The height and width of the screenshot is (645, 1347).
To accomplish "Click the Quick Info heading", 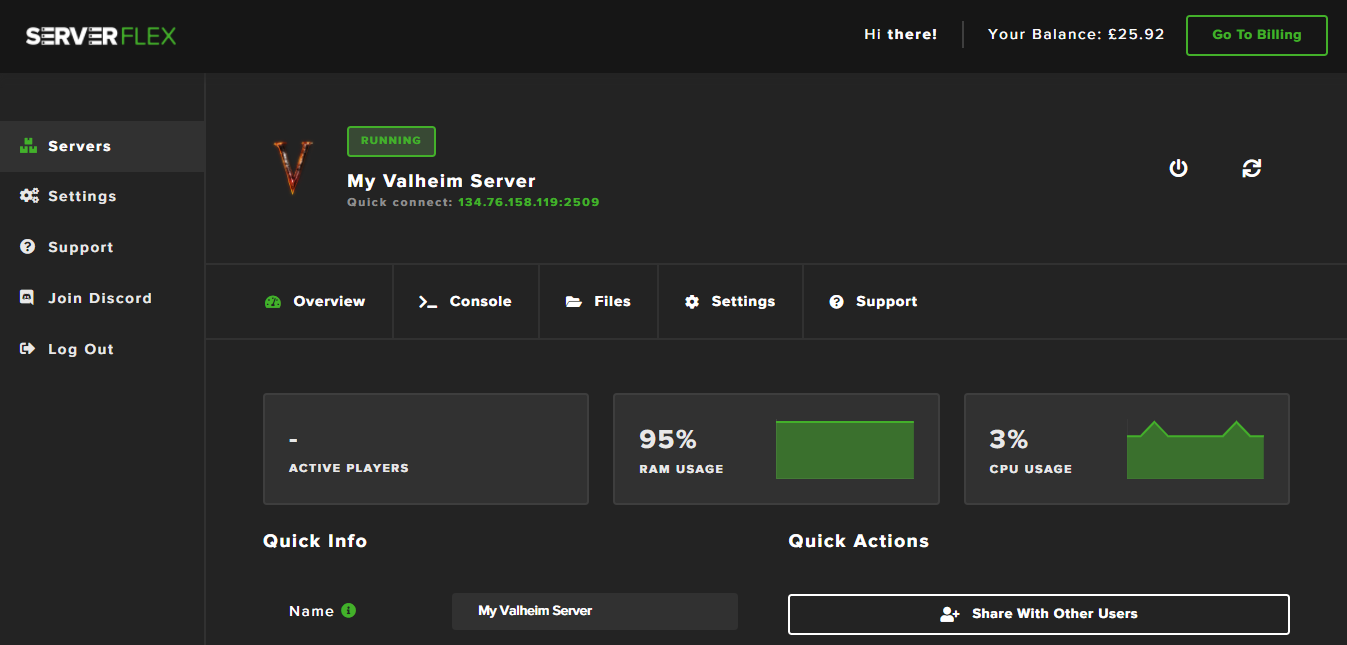I will click(x=315, y=541).
